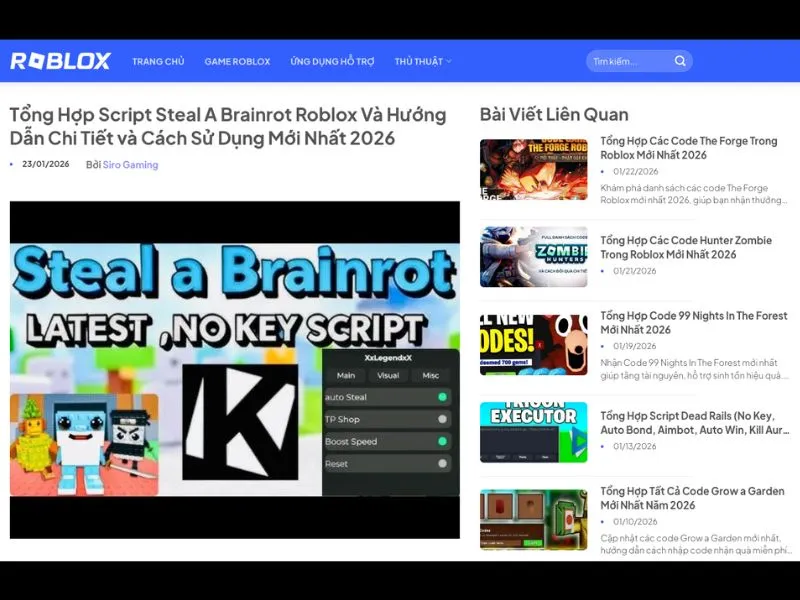The width and height of the screenshot is (800, 600).
Task: Toggle the auto Steal switch in image
Action: (442, 397)
